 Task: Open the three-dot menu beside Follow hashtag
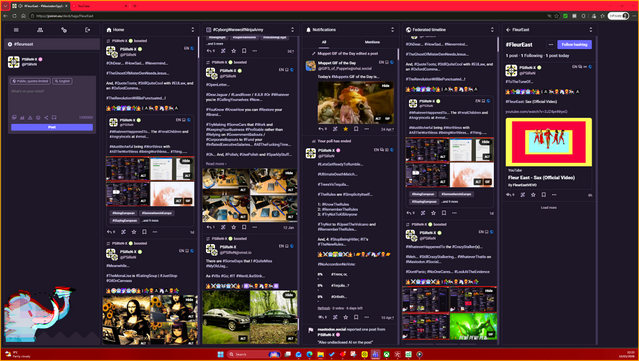551,44
